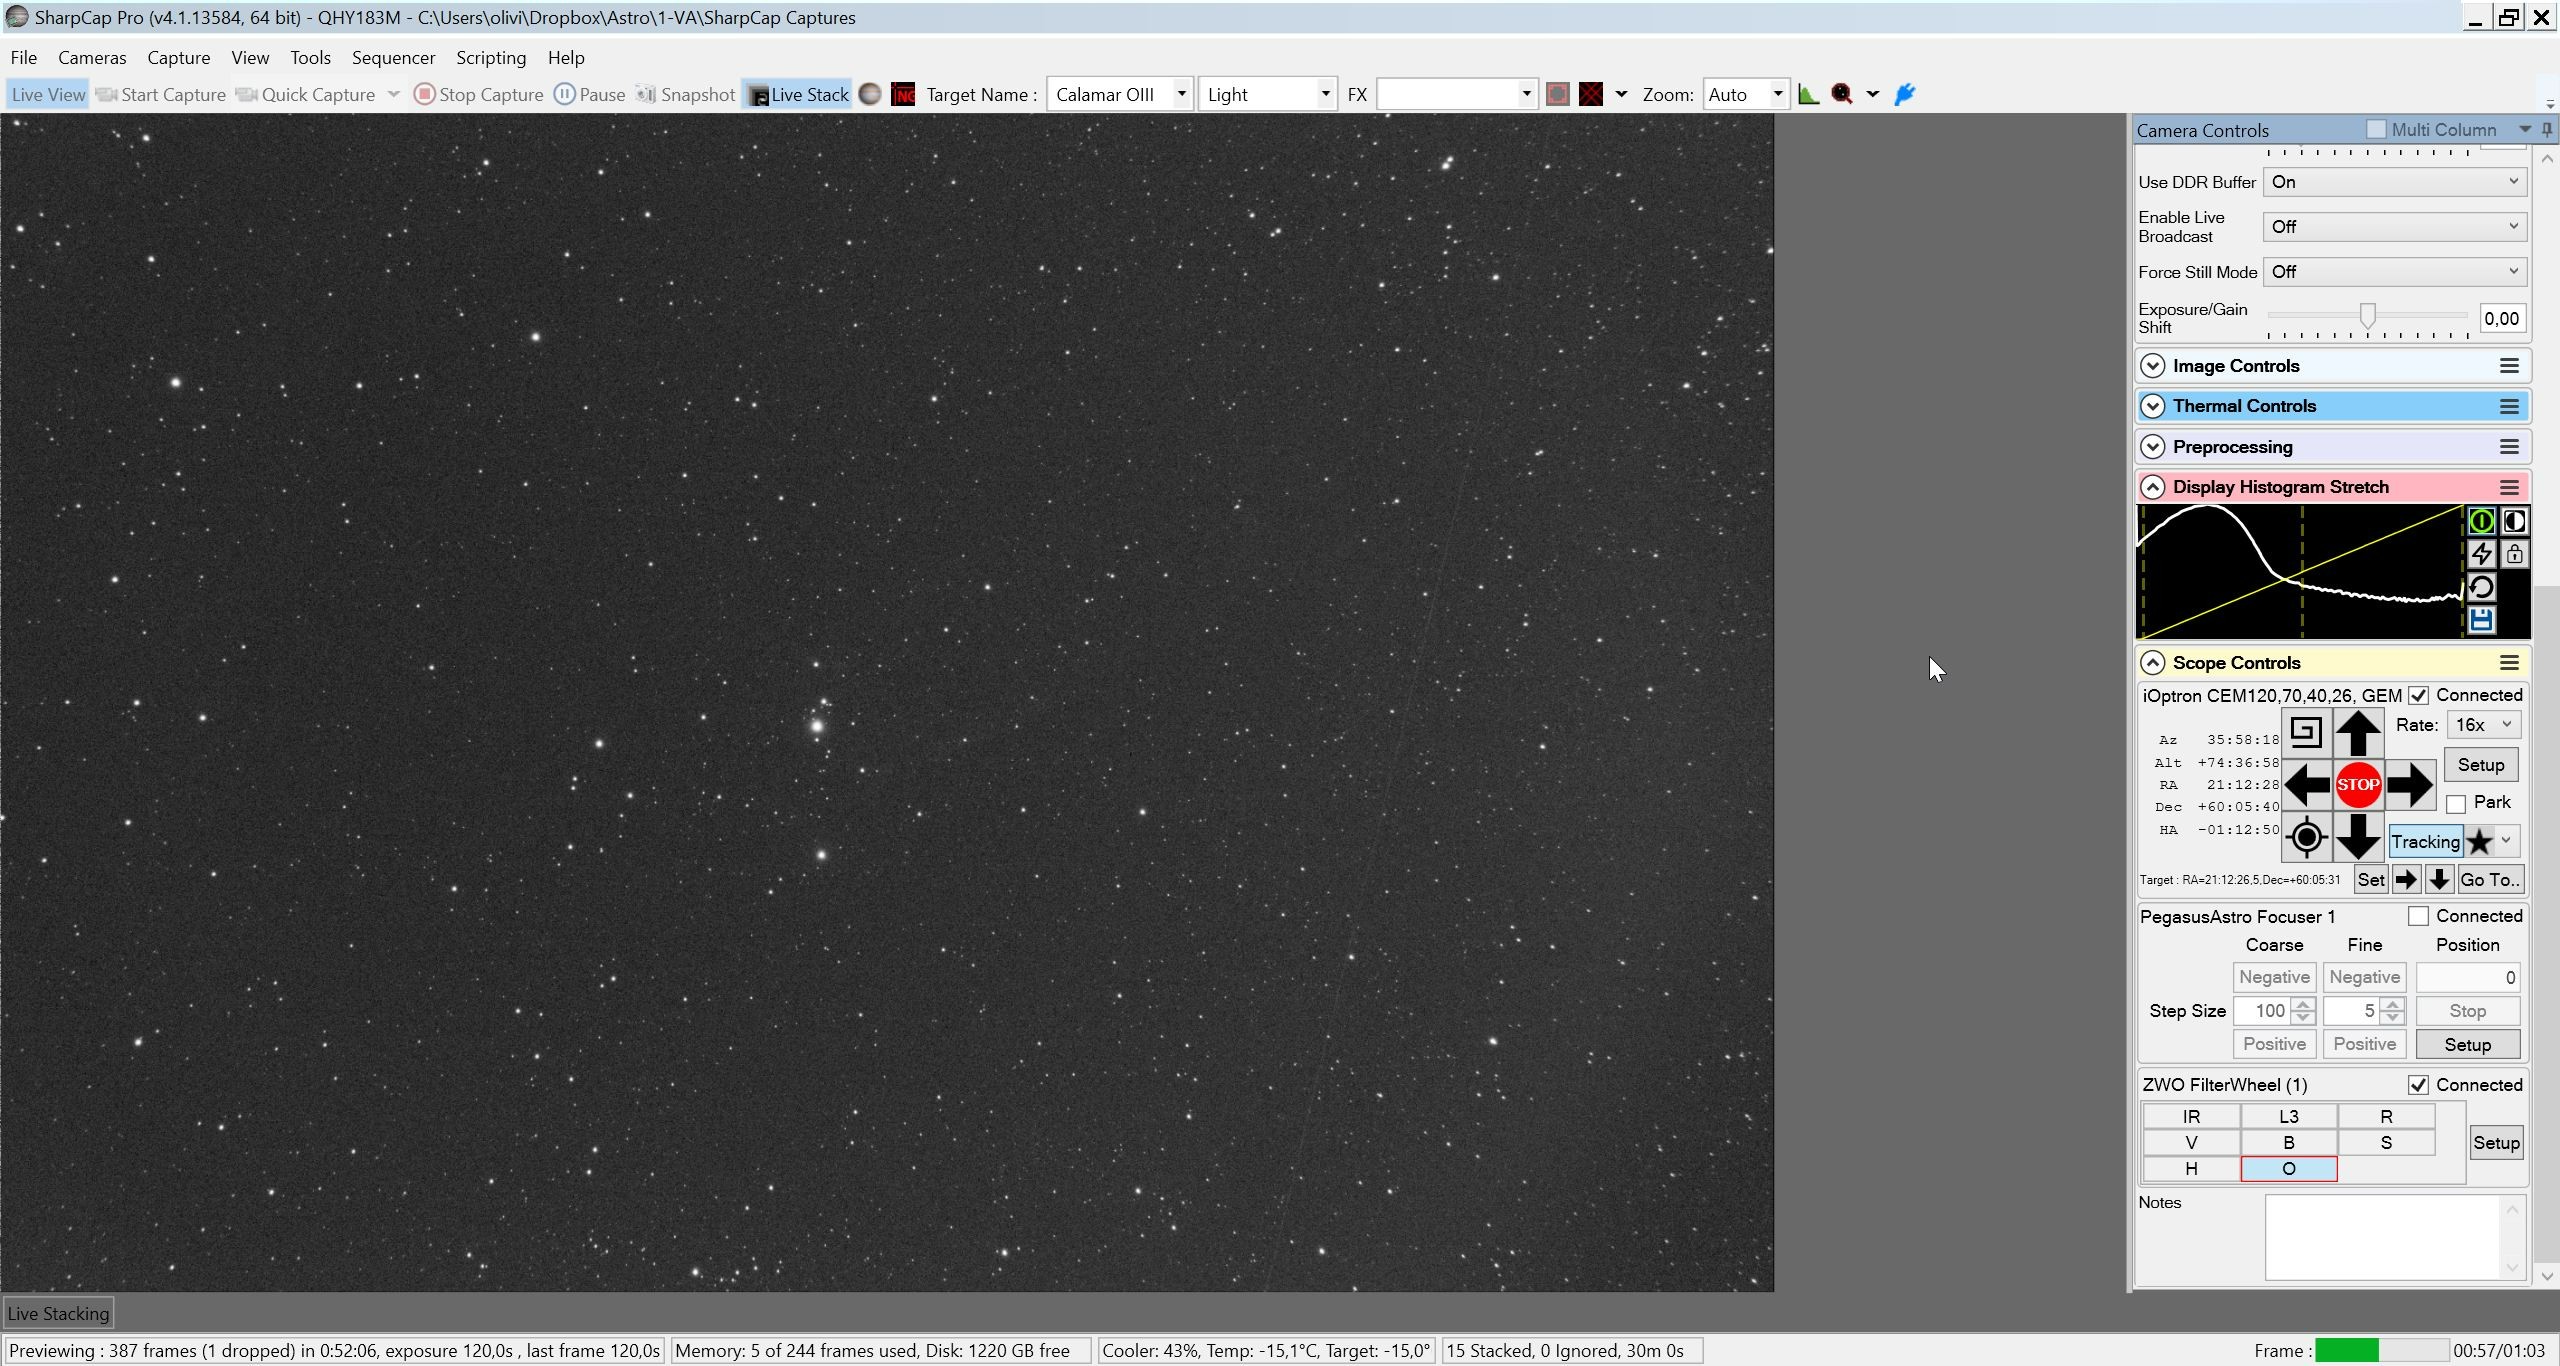This screenshot has width=2560, height=1366.
Task: Open the green histogram icon in the toolbar
Action: (x=1808, y=94)
